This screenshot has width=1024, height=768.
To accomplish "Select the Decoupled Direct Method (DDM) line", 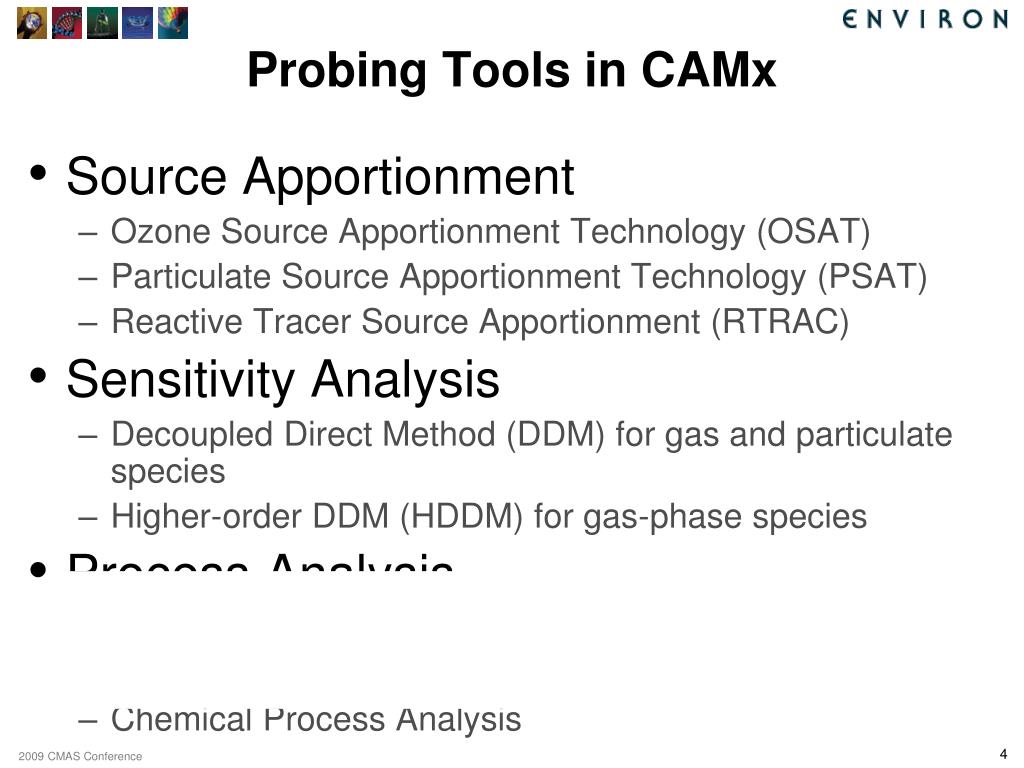I will (x=532, y=453).
